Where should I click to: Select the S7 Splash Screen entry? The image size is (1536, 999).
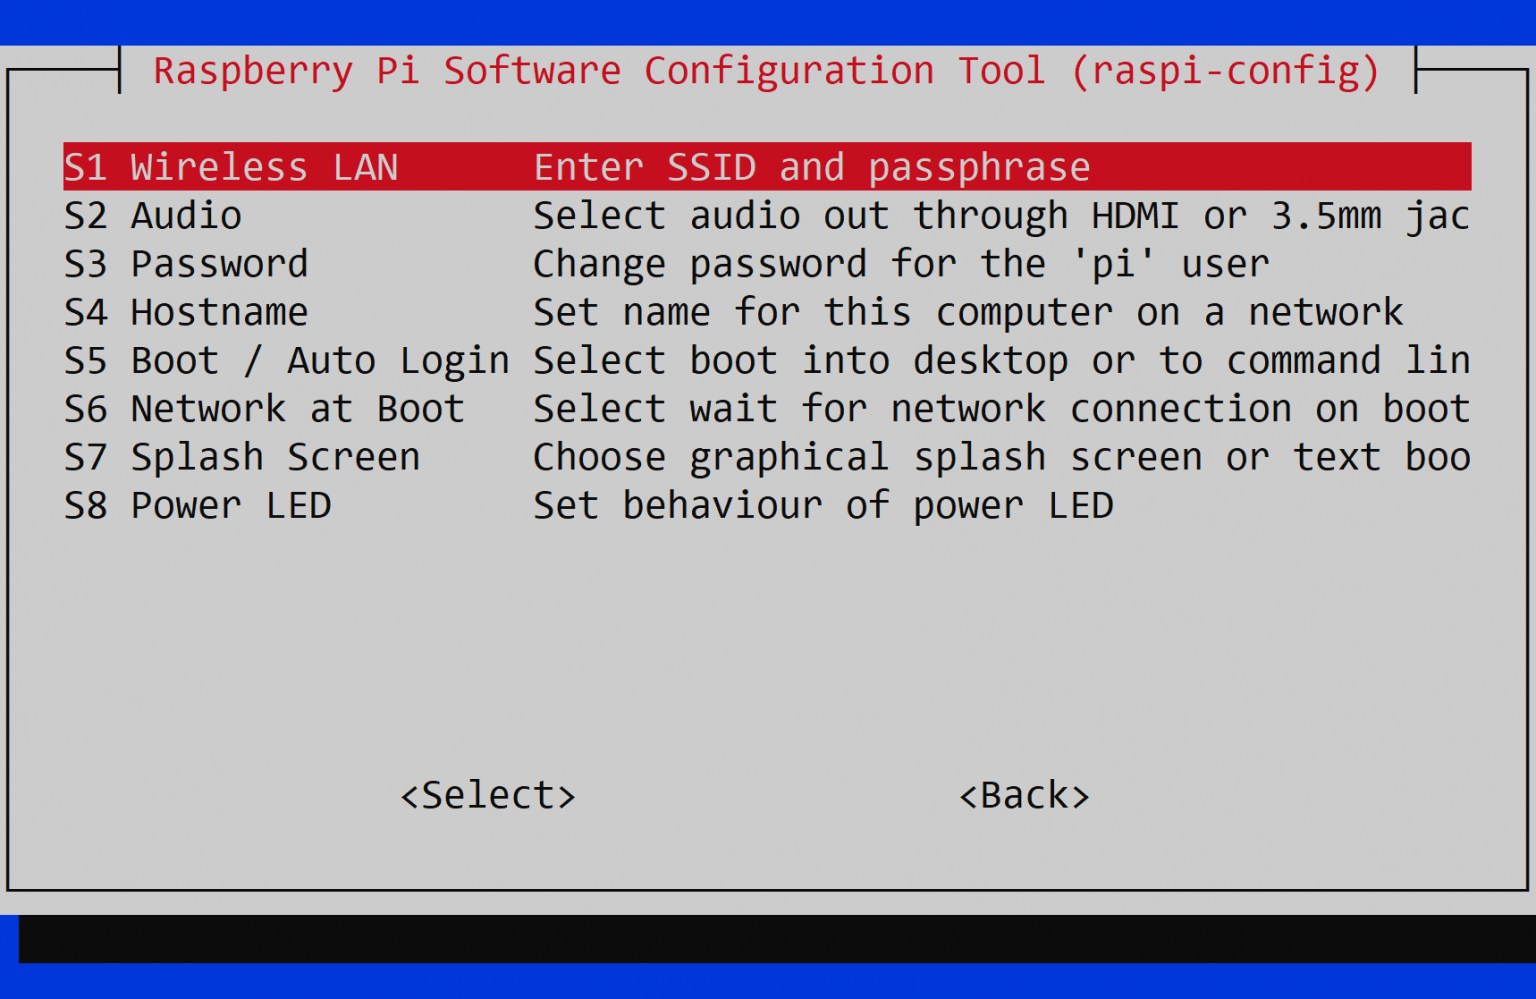click(242, 457)
